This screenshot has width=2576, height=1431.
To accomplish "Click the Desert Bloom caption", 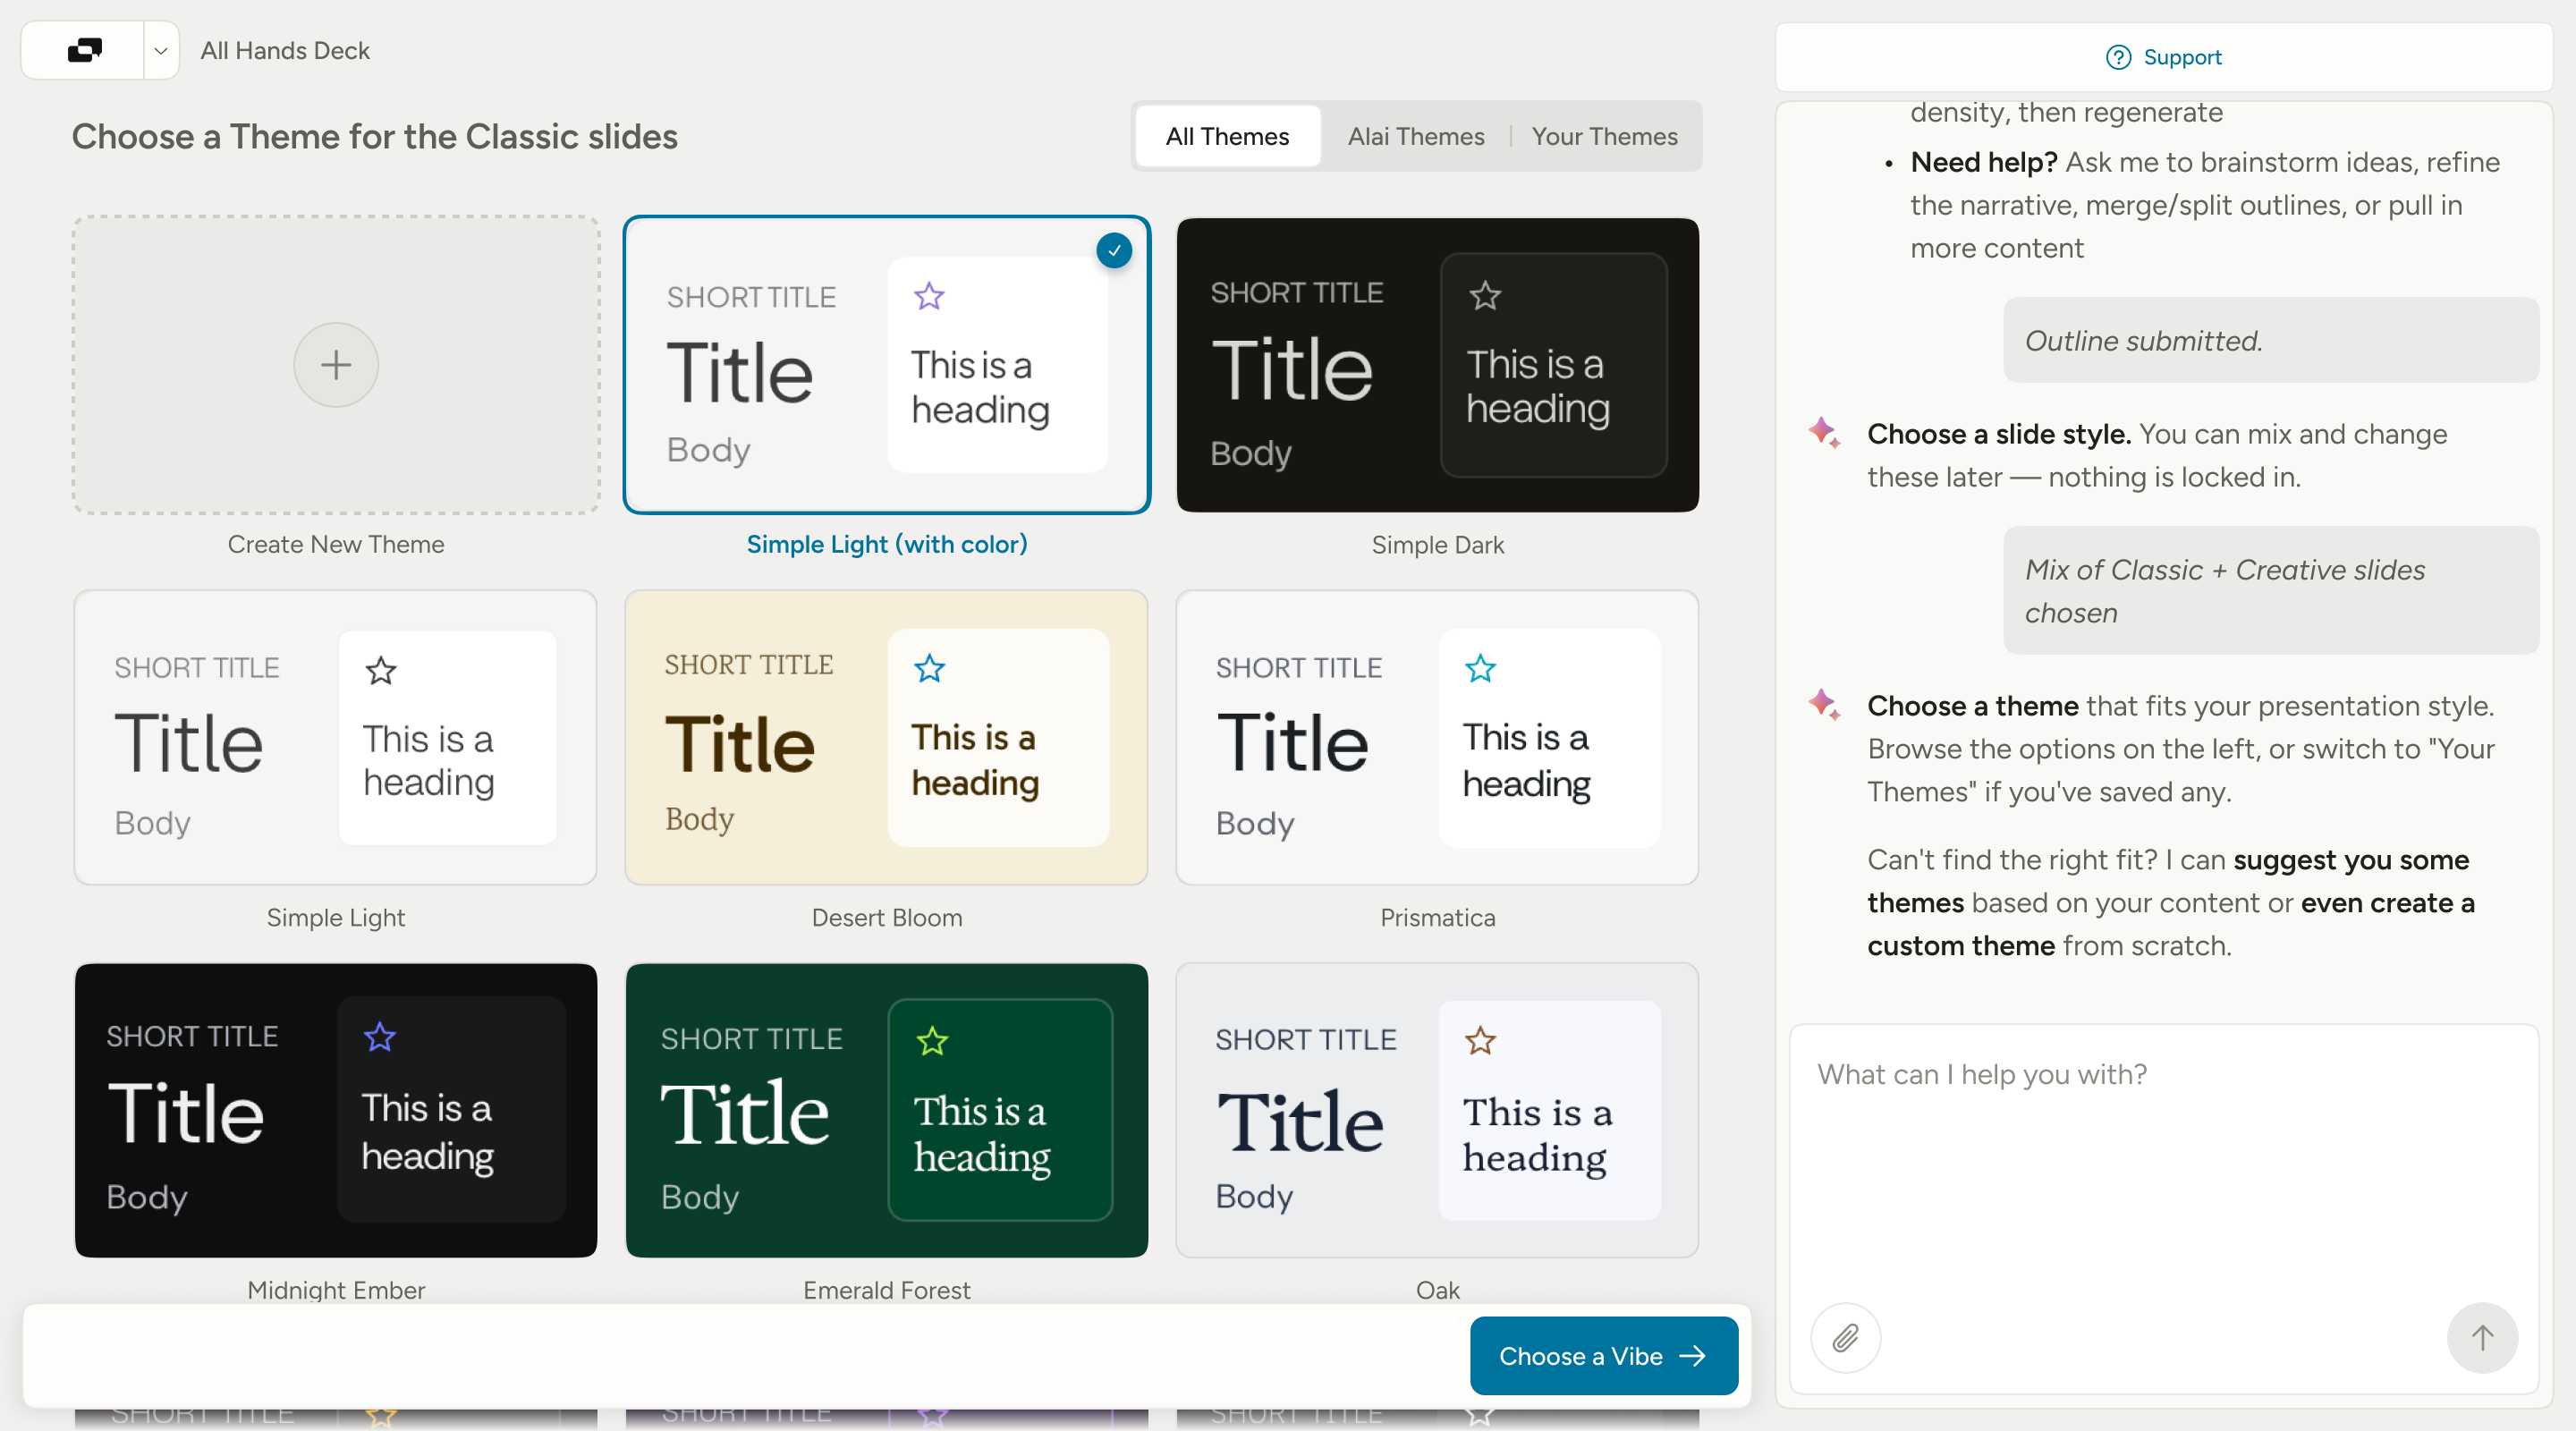I will 886,917.
